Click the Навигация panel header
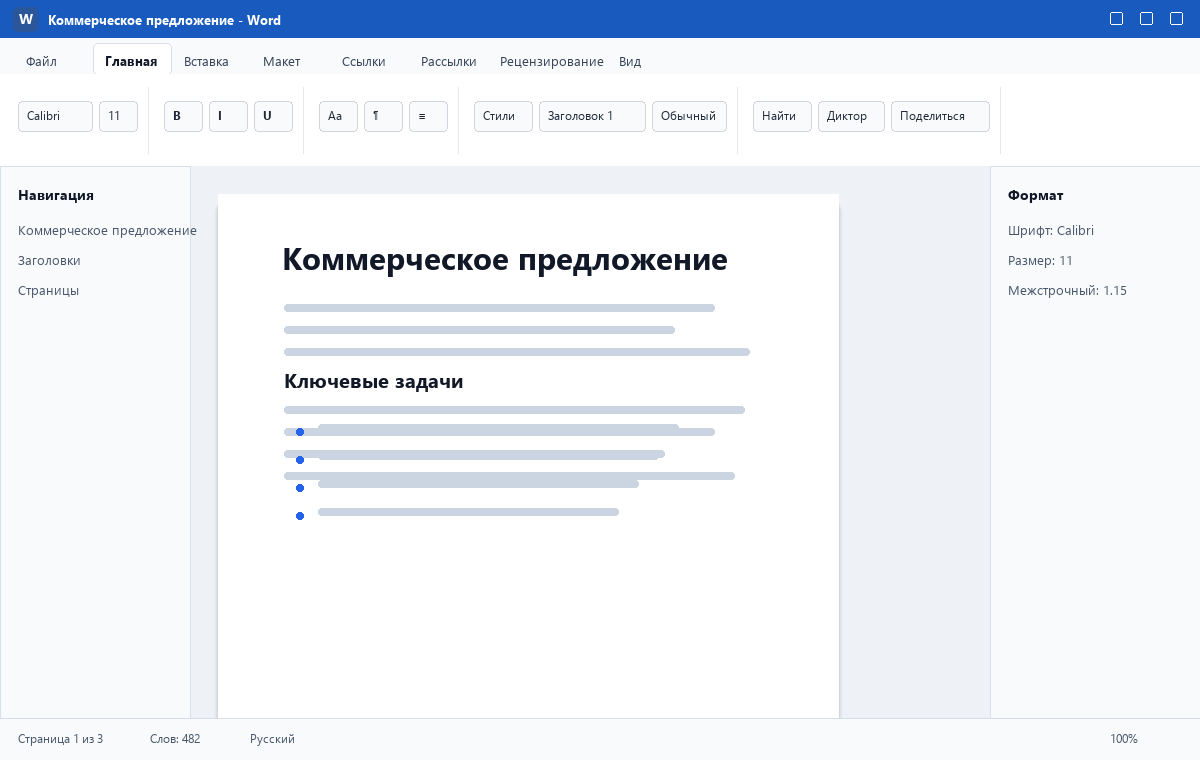The height and width of the screenshot is (760, 1200). 56,195
